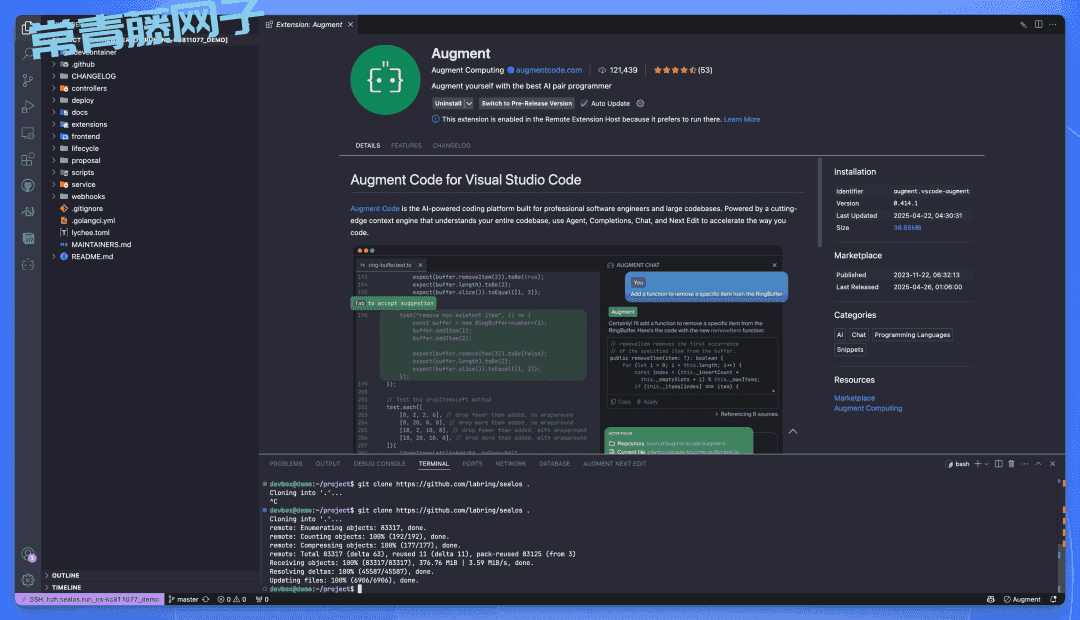Switch to the OUTPUT panel tab
This screenshot has height=620, width=1080.
(328, 464)
